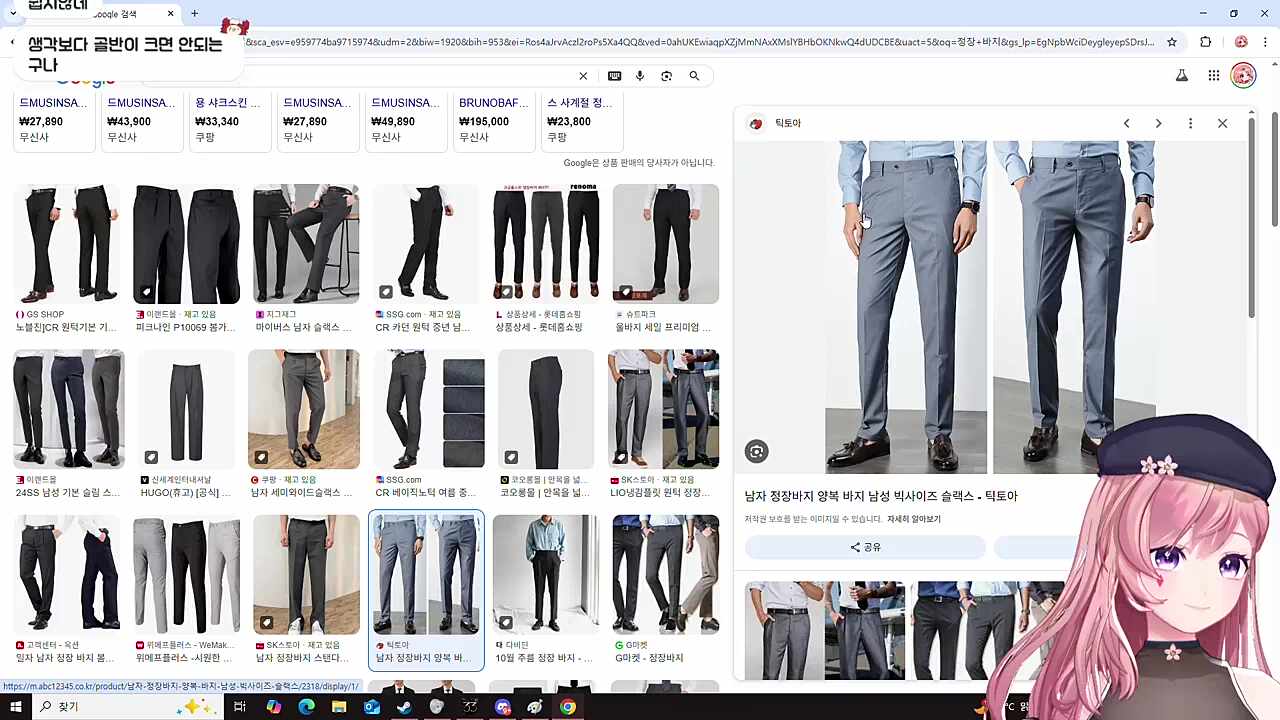The image size is (1280, 720).
Task: Bookmark this page with star icon
Action: (x=1172, y=42)
